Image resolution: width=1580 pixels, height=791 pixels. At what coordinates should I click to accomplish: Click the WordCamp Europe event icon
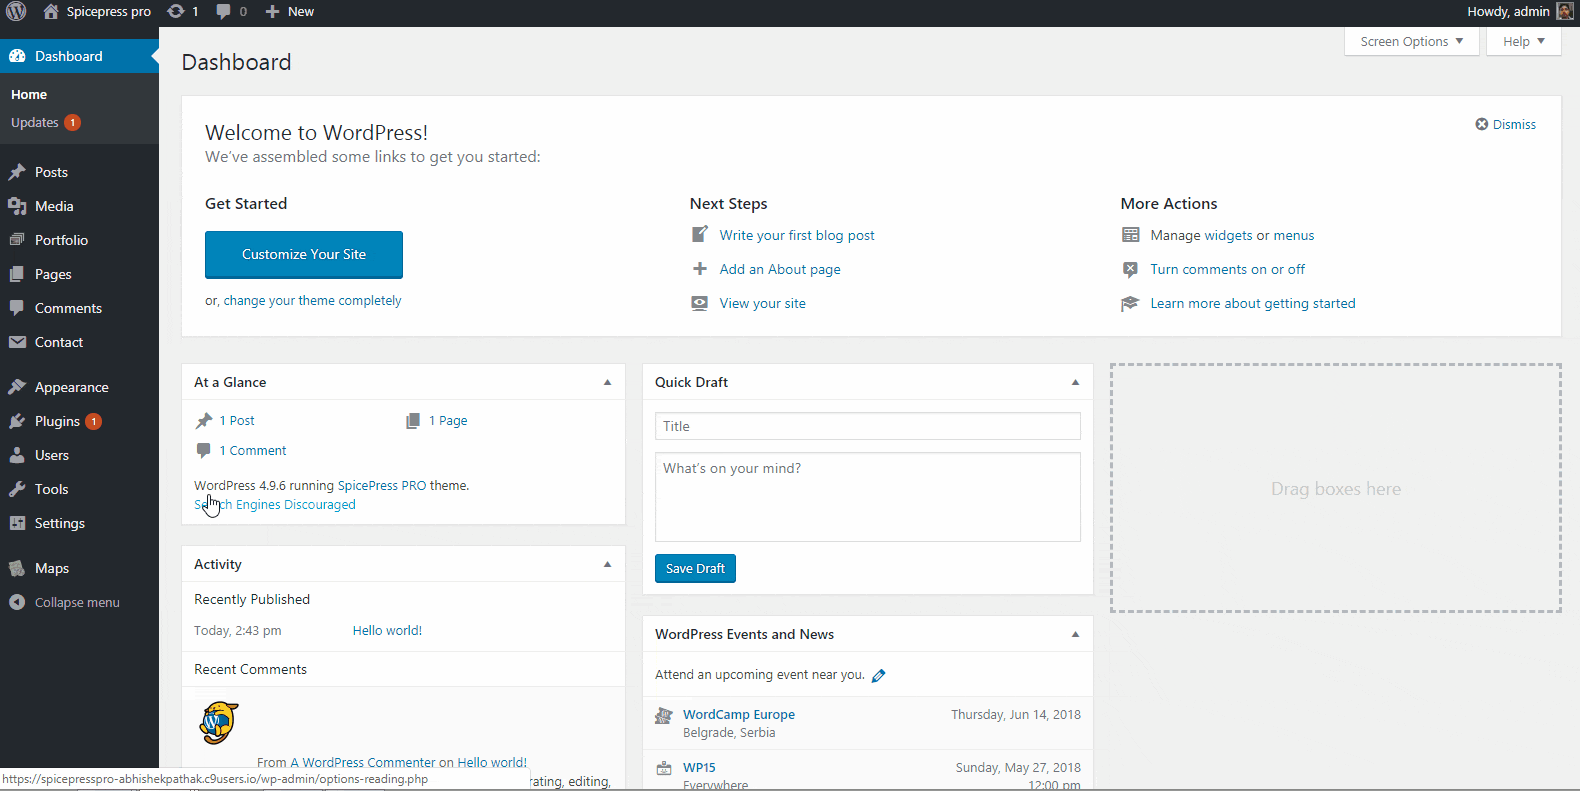663,716
